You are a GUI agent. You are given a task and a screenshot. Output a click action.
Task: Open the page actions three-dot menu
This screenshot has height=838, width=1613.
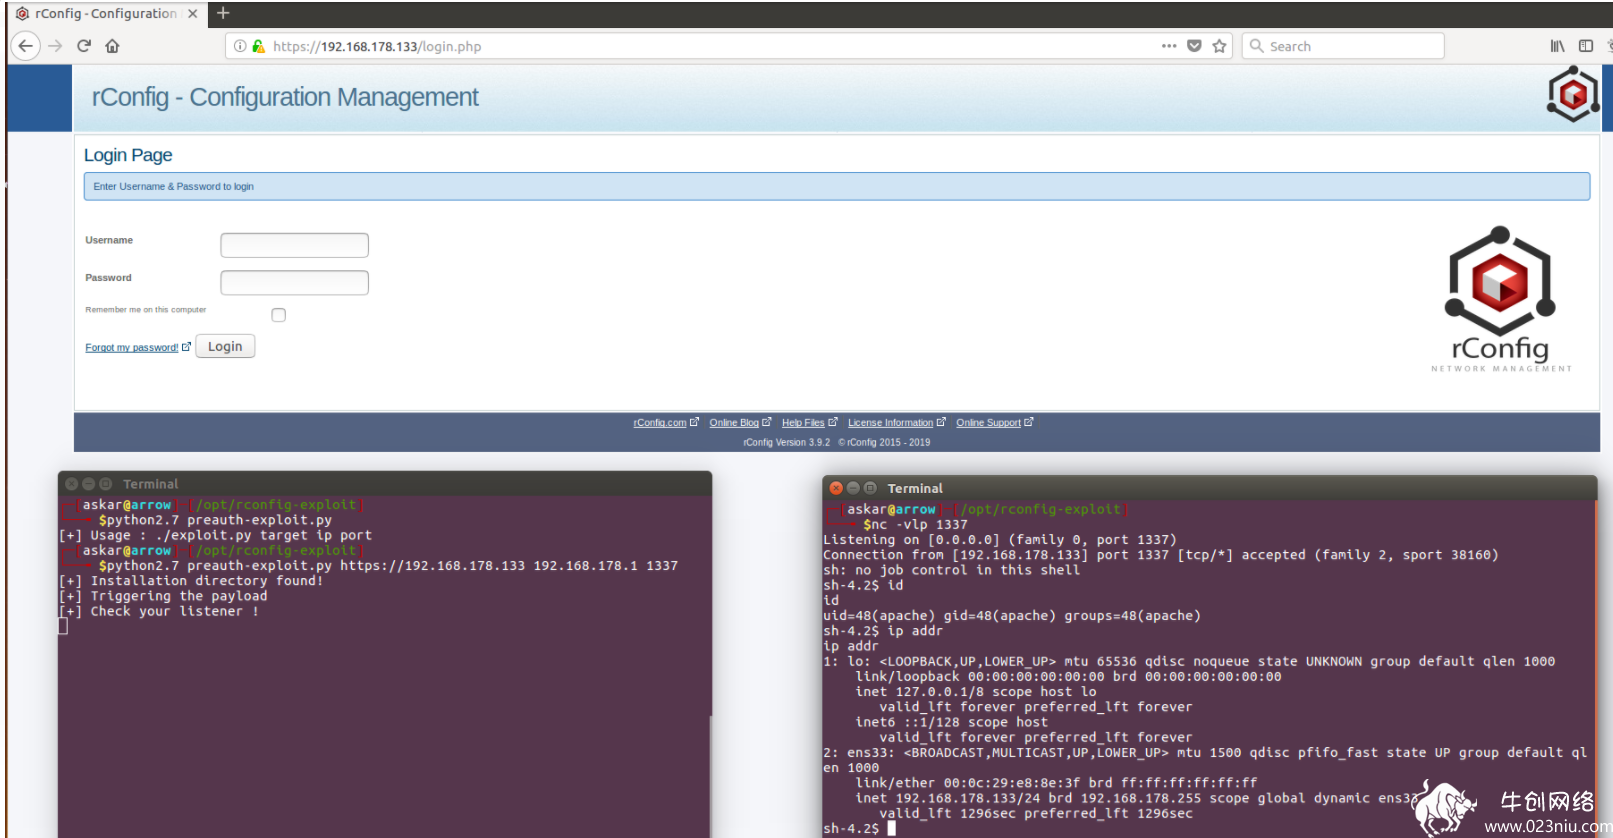tap(1169, 46)
